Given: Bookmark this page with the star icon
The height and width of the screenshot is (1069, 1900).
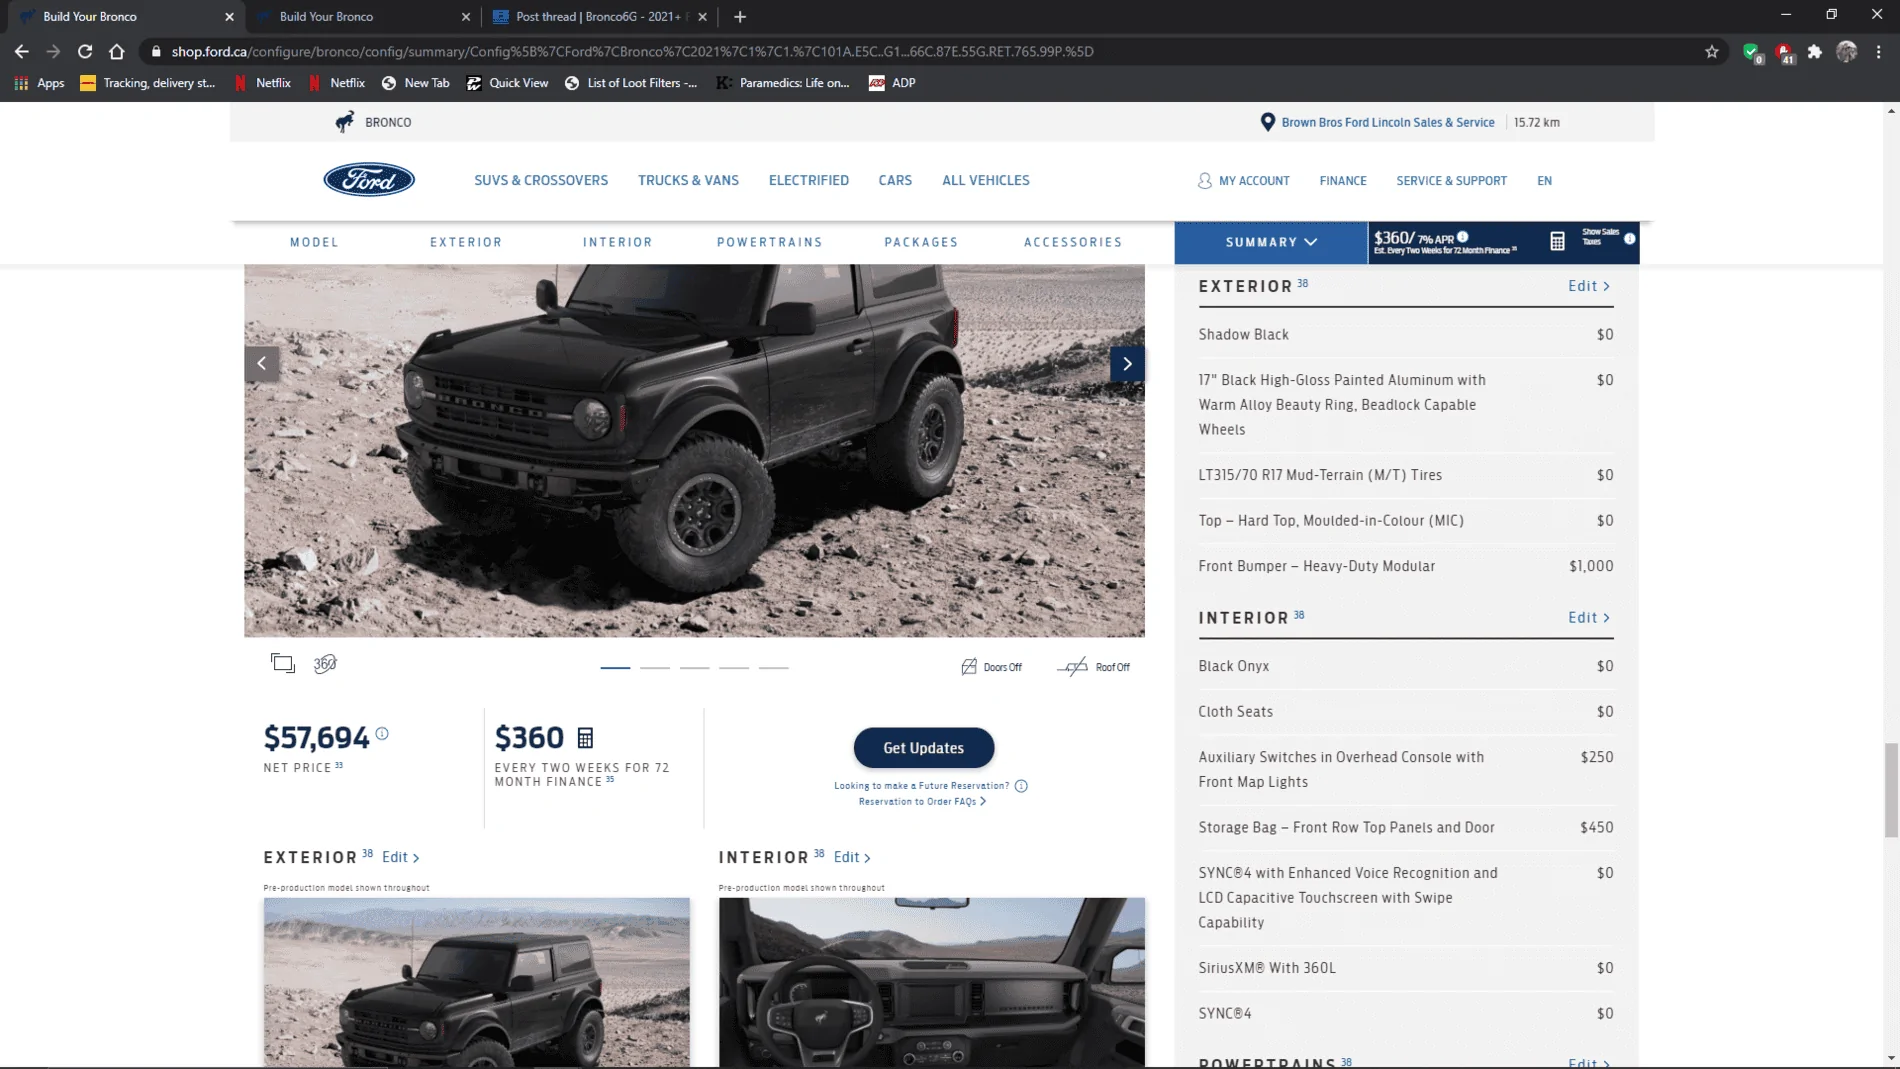Looking at the screenshot, I should tap(1712, 51).
